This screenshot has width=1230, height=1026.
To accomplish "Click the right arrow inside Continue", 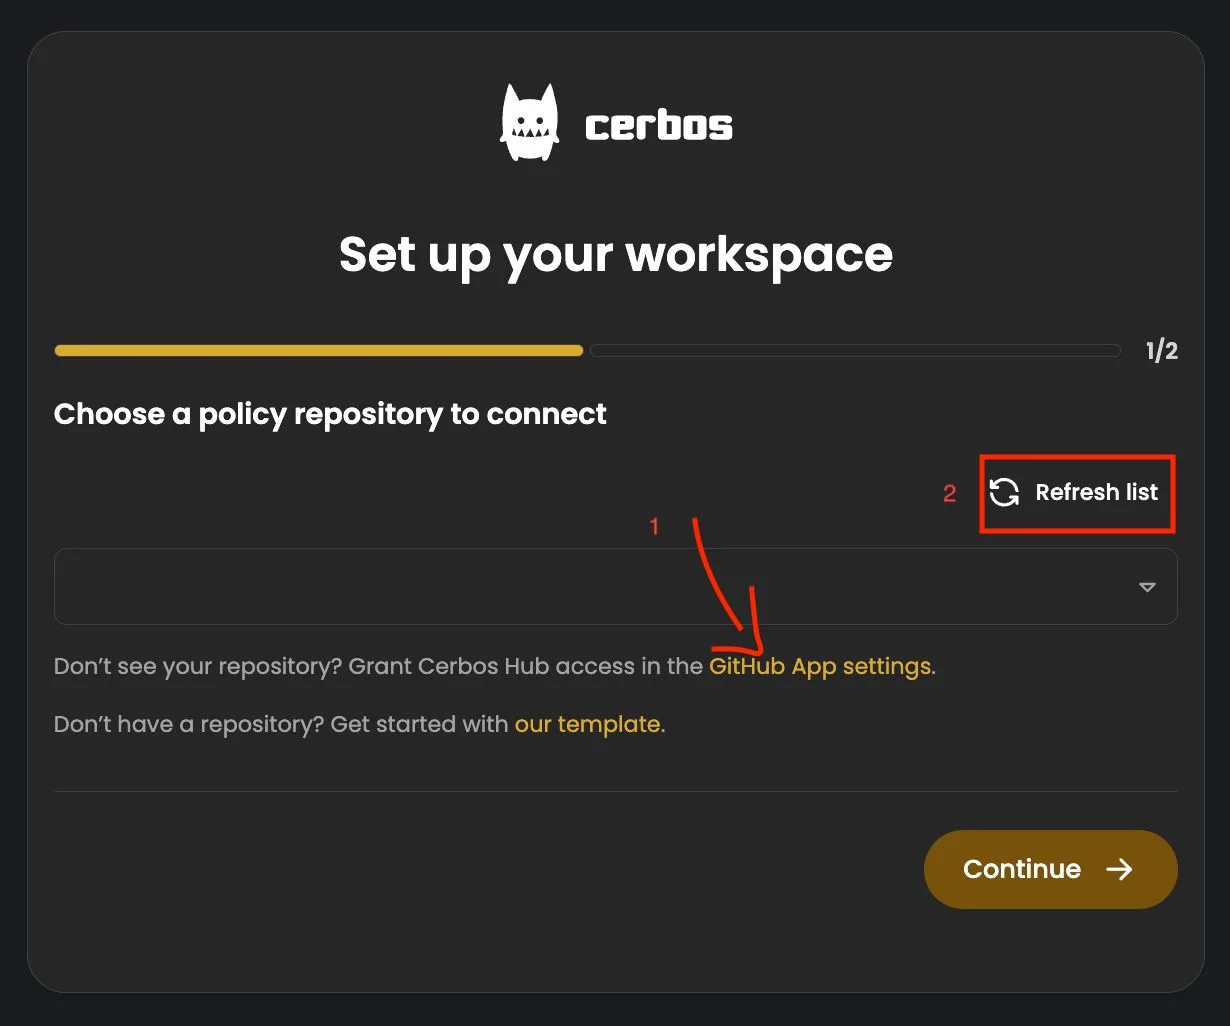I will (1119, 869).
